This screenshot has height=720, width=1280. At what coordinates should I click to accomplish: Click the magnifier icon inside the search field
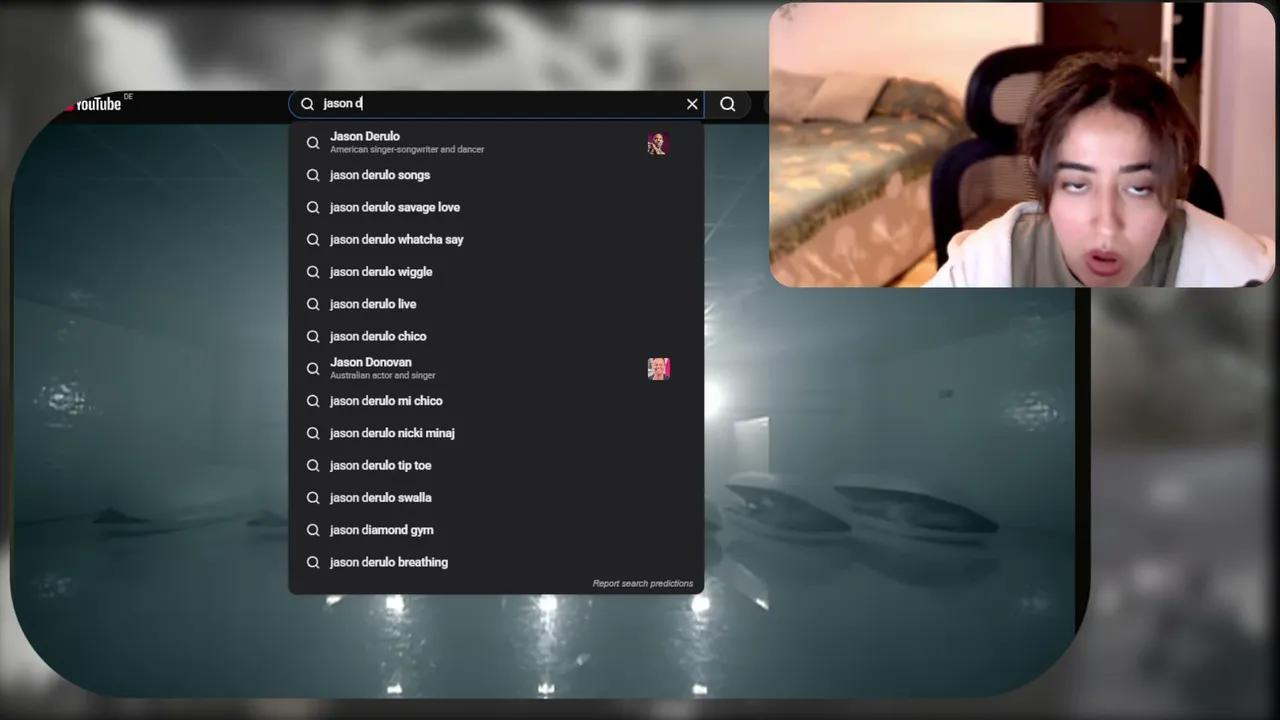click(x=308, y=104)
